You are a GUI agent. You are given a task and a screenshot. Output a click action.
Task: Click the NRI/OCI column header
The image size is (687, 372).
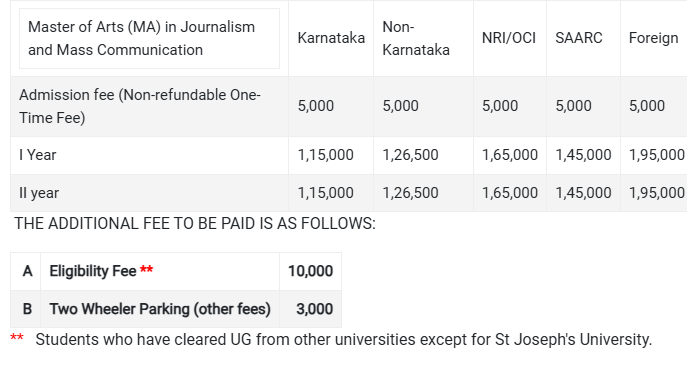[x=509, y=38]
